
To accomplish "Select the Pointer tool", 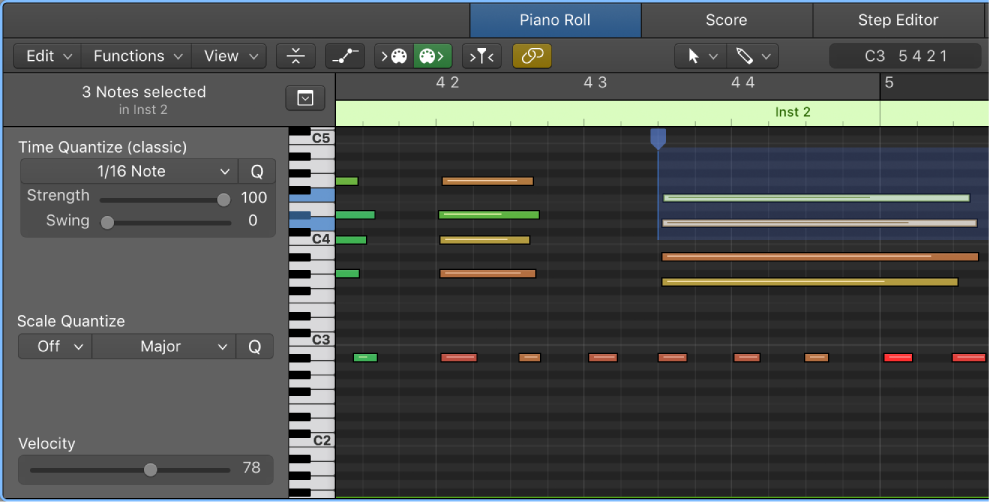I will coord(701,56).
